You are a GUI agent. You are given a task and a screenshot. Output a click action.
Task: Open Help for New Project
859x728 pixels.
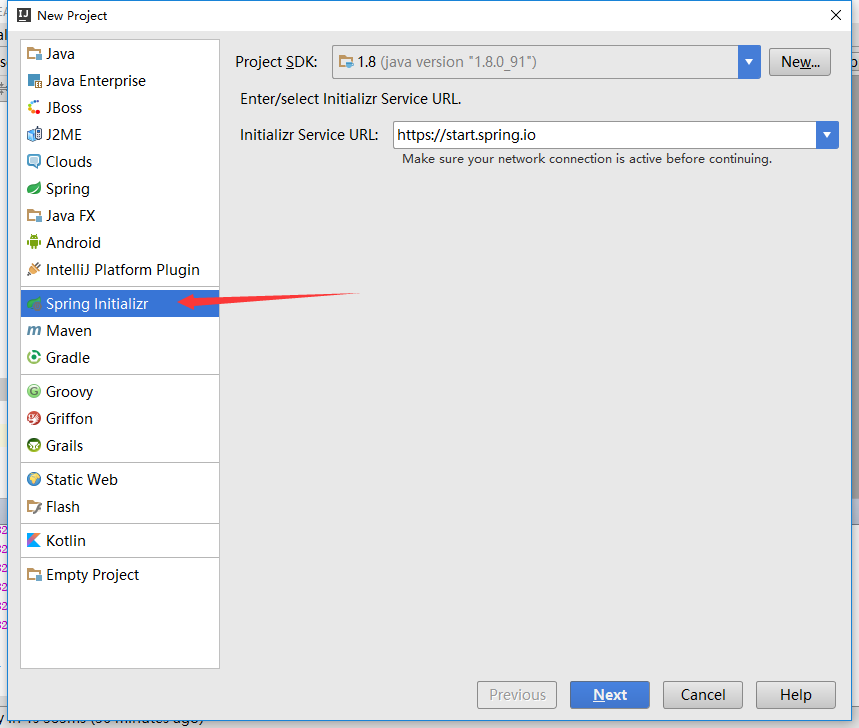(795, 695)
